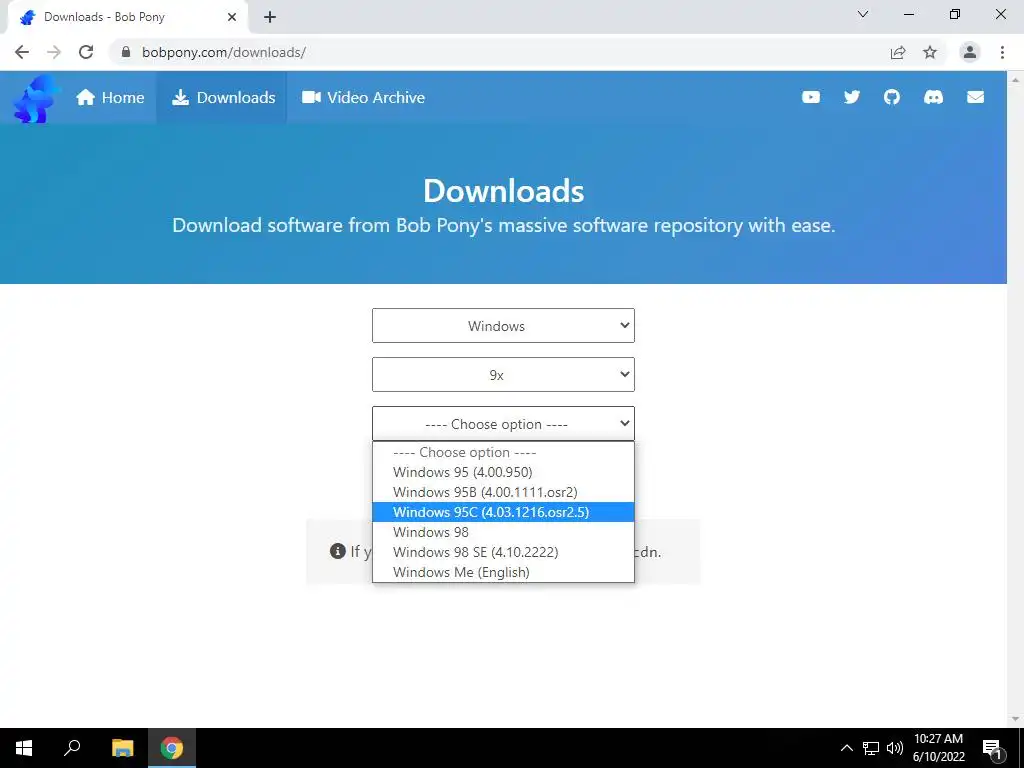Select the '---- Choose option ----' list entry

coord(503,452)
